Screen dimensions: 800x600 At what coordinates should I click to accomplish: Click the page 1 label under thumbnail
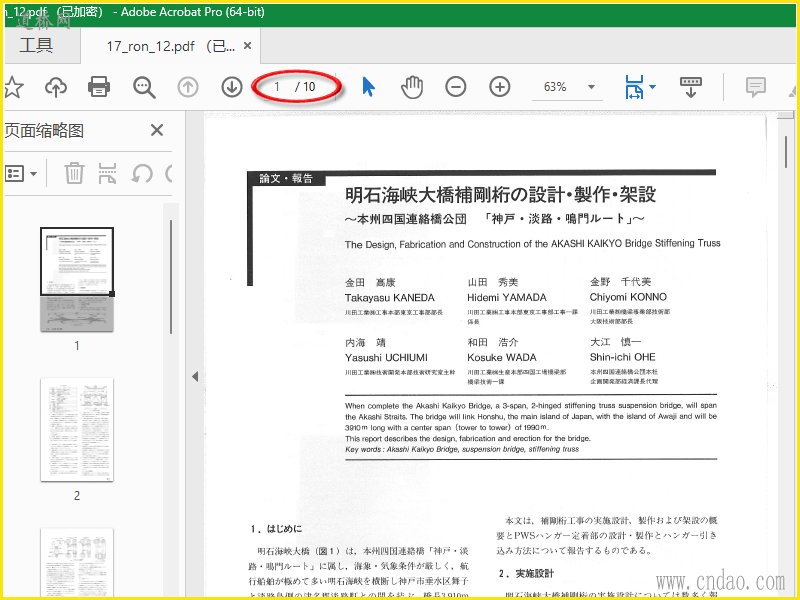click(x=77, y=345)
